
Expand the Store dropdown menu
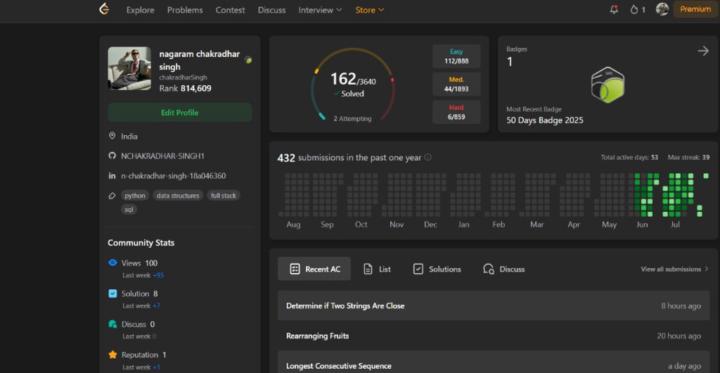[x=370, y=10]
